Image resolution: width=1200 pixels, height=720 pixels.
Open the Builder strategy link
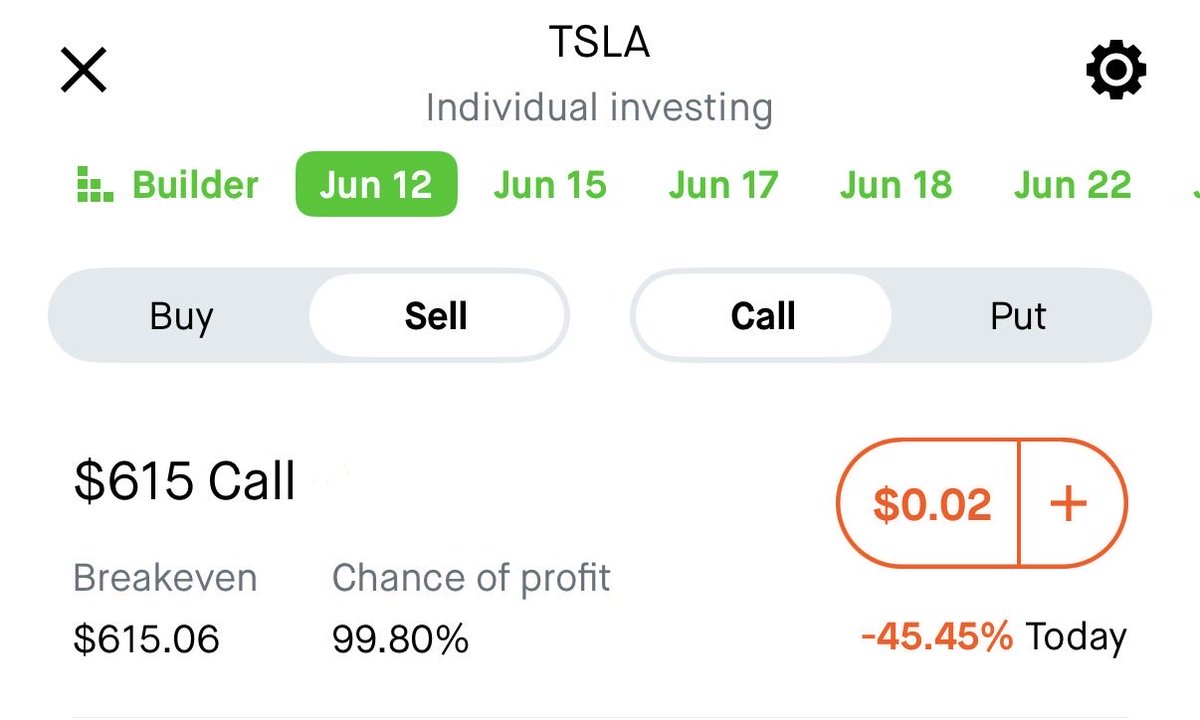point(196,185)
